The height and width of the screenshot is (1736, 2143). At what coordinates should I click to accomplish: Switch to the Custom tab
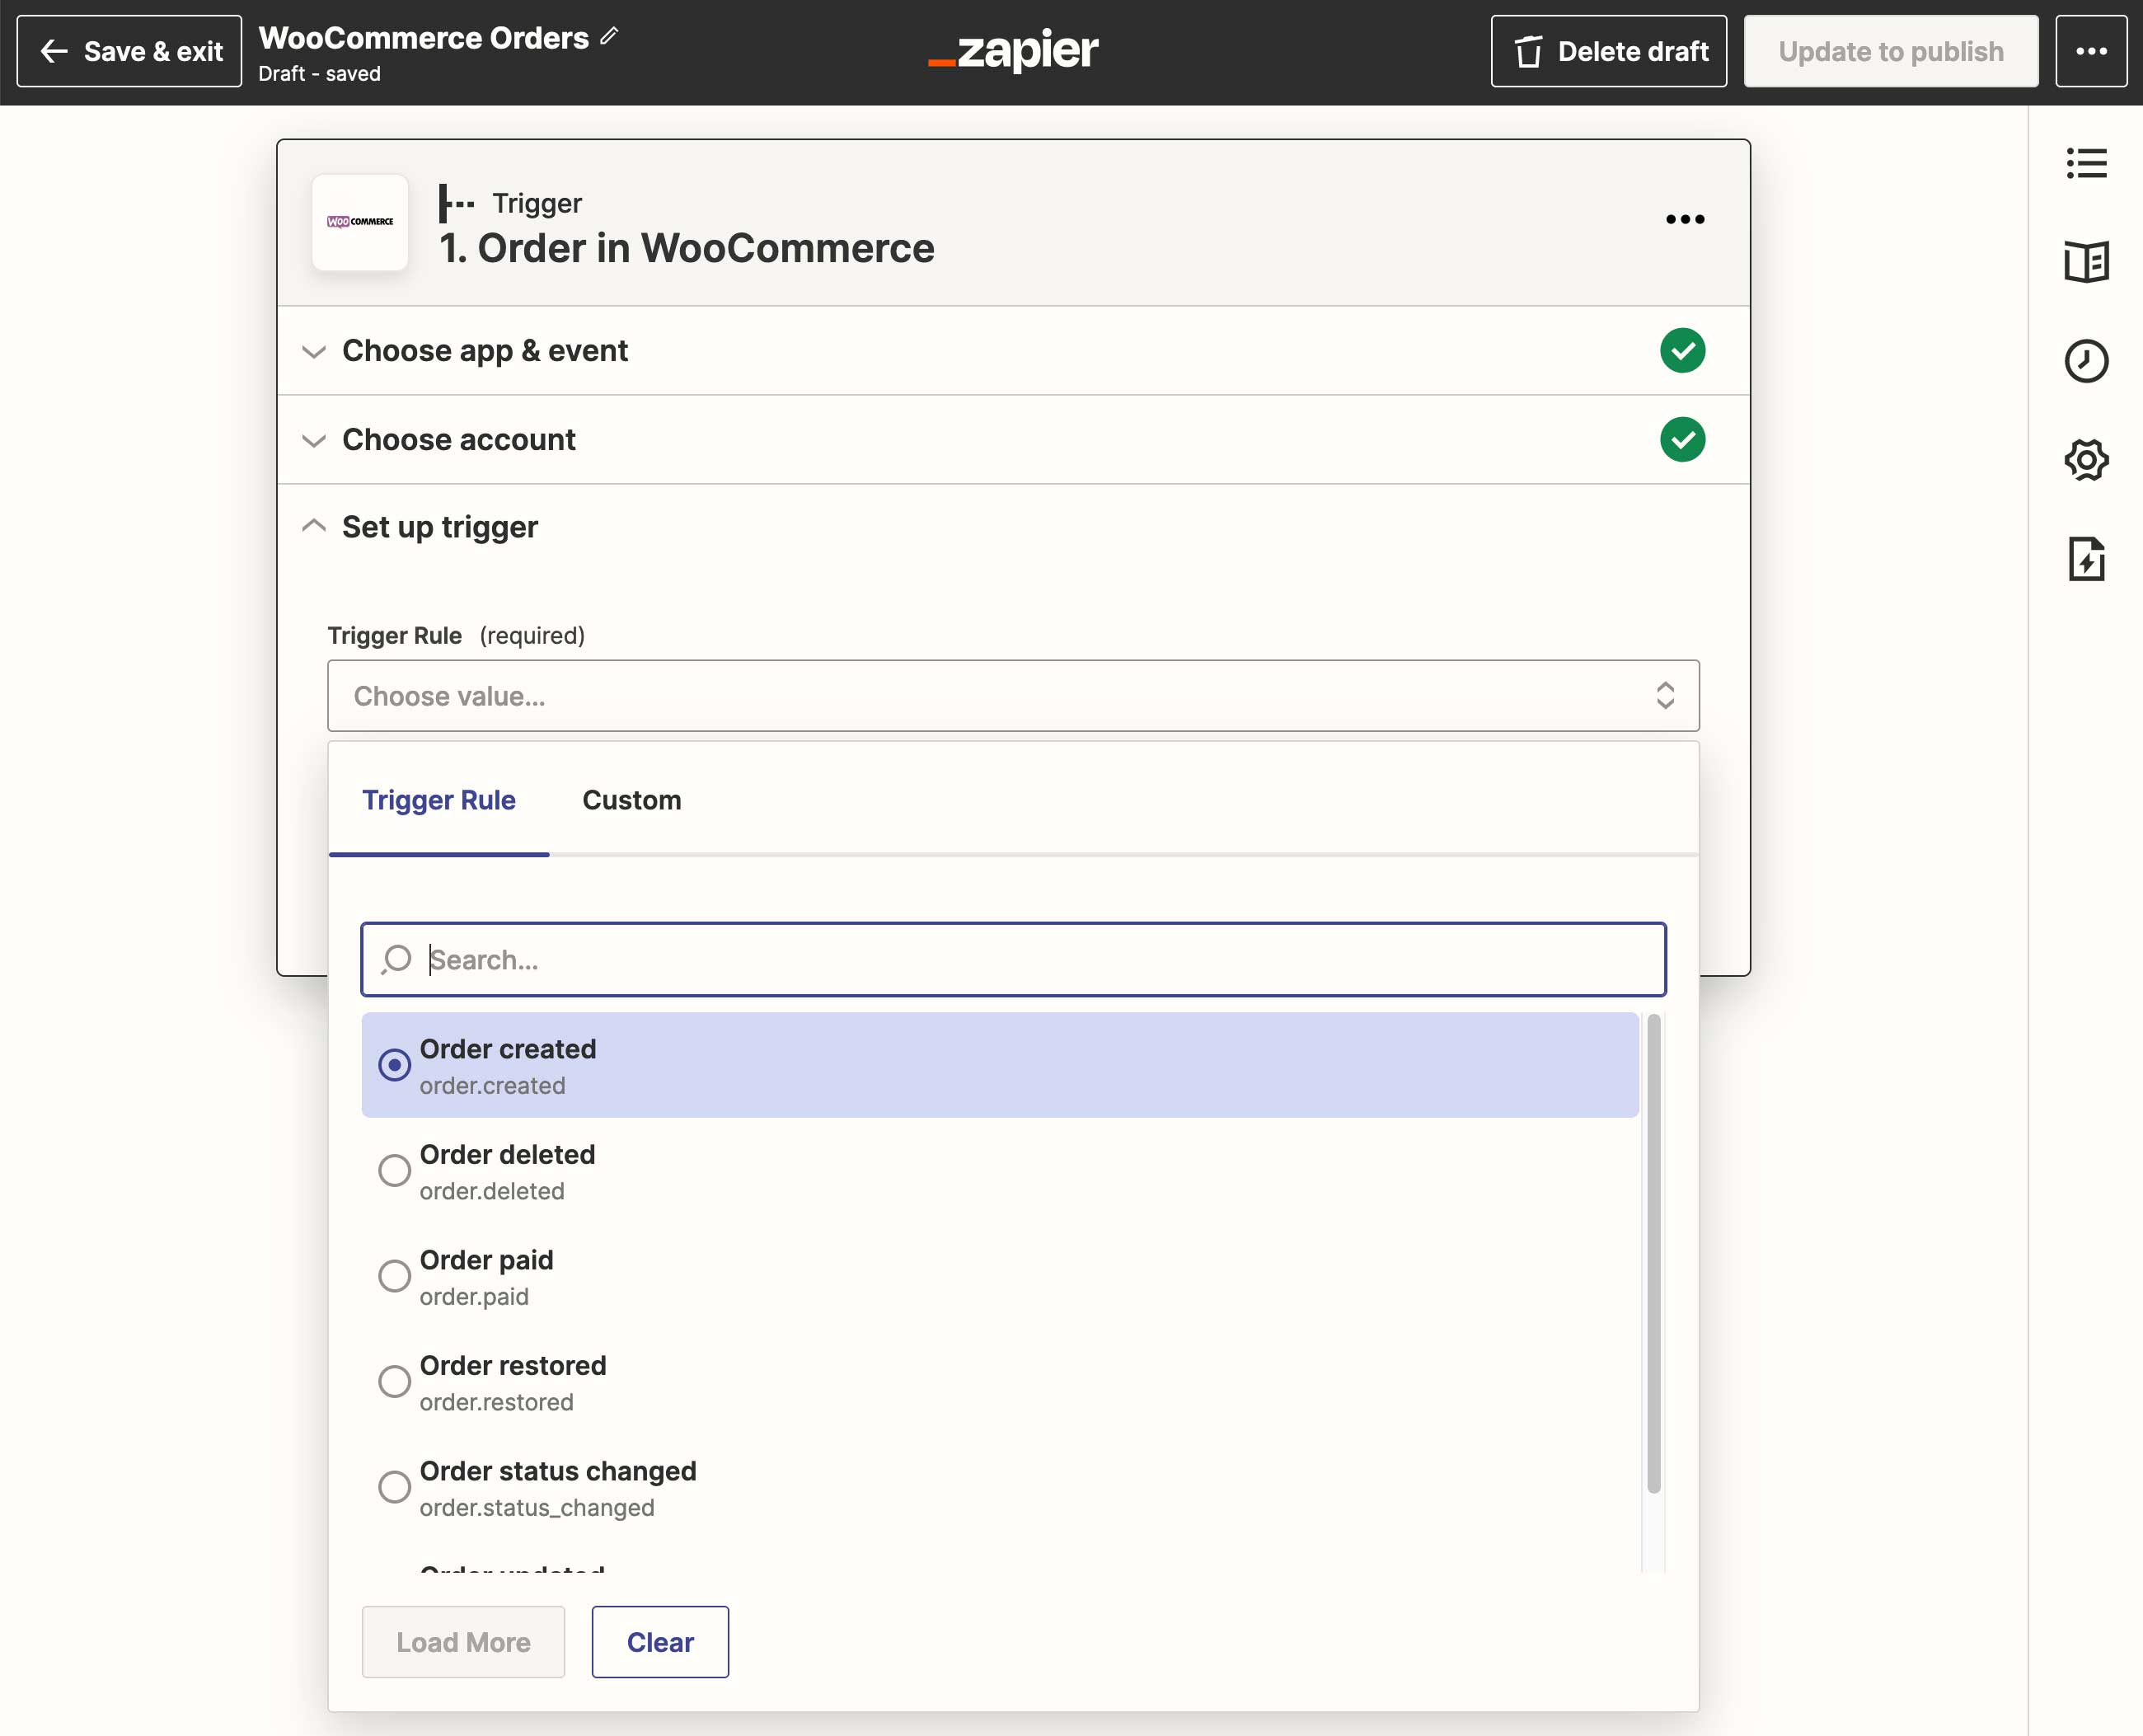(x=631, y=799)
